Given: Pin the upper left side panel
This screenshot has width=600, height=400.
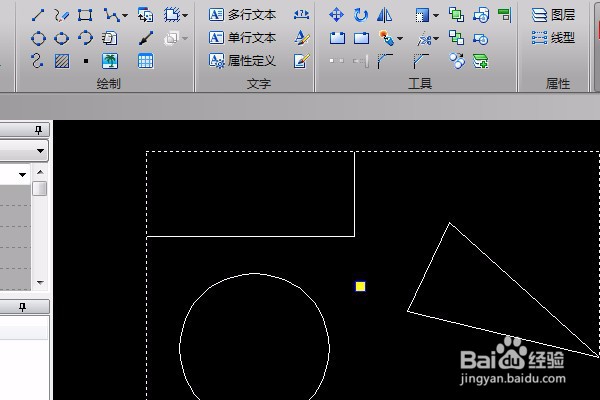Looking at the screenshot, I should click(38, 130).
